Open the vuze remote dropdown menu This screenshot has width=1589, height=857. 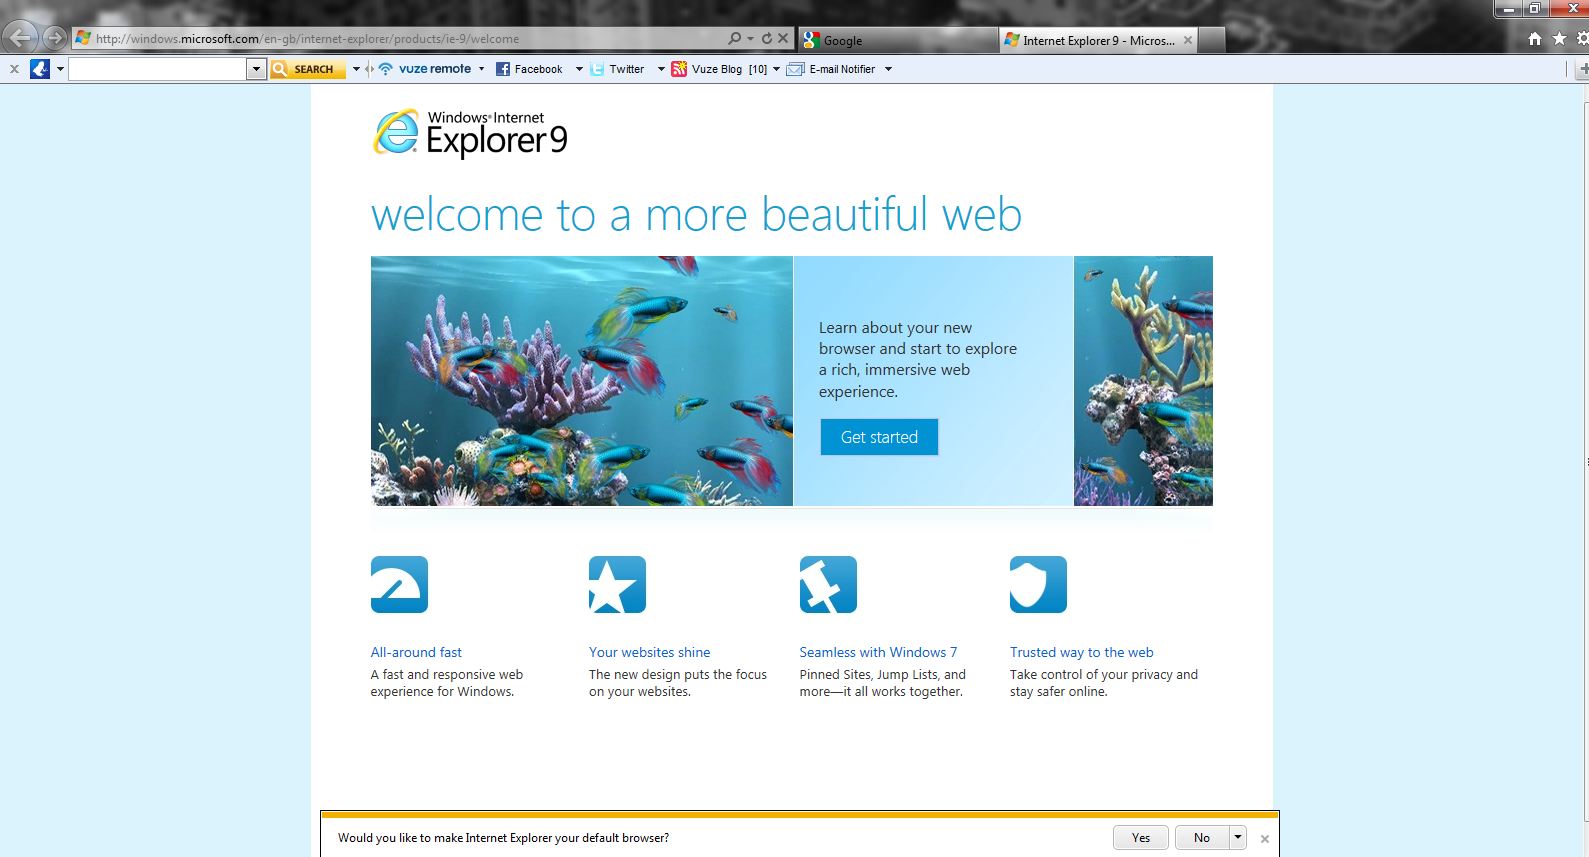point(481,69)
